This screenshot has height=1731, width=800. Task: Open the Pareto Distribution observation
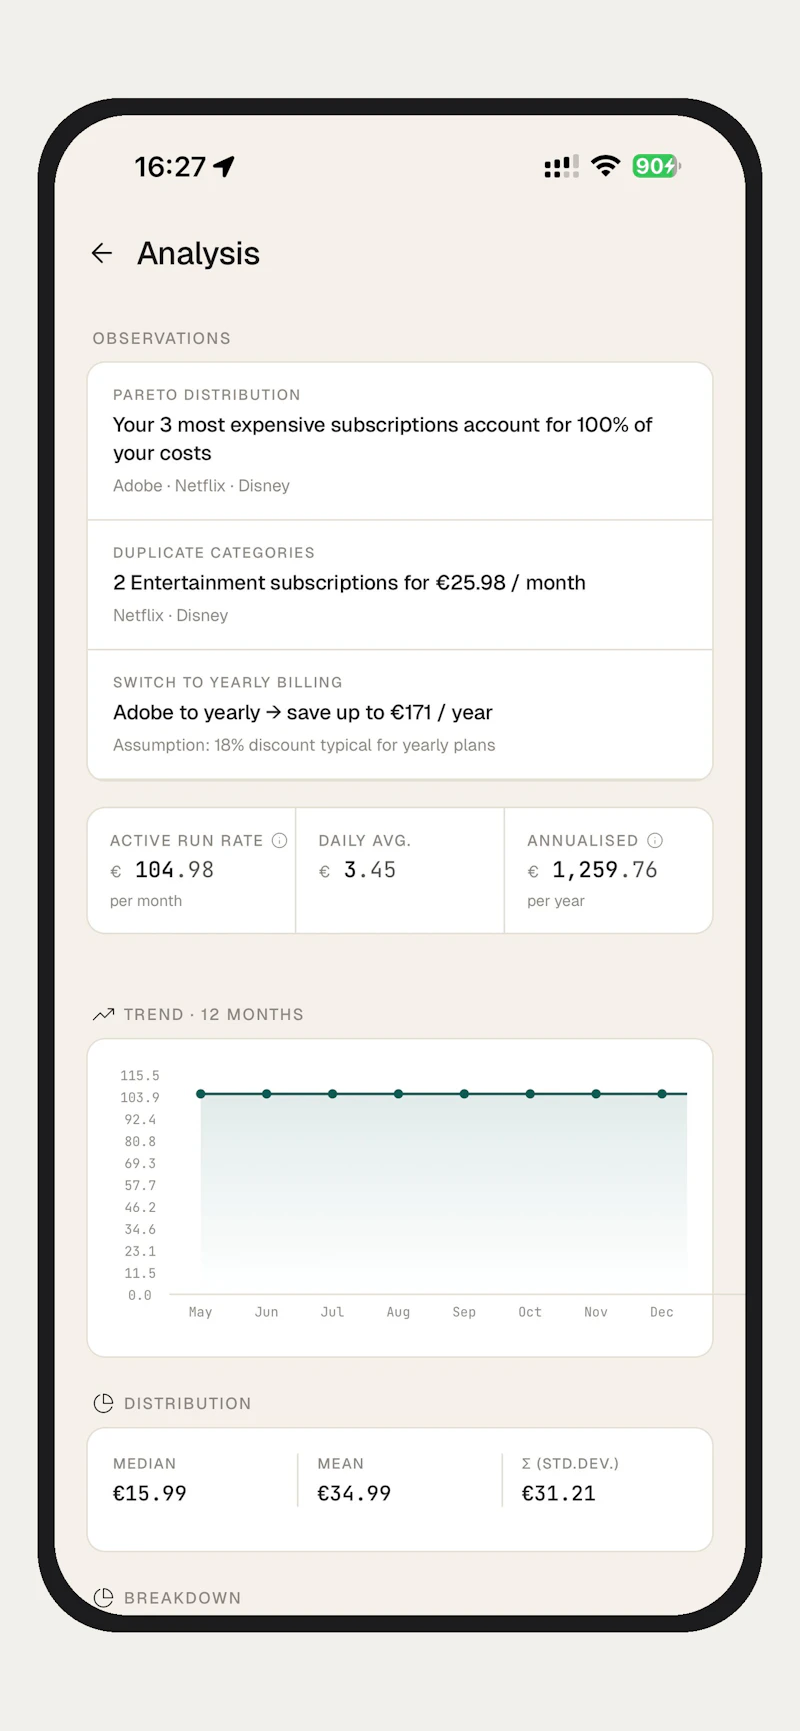point(400,441)
